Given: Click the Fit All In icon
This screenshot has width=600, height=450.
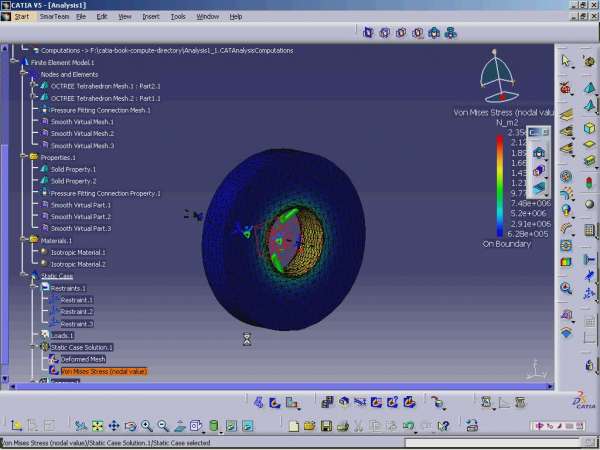Looking at the screenshot, I should 98,426.
